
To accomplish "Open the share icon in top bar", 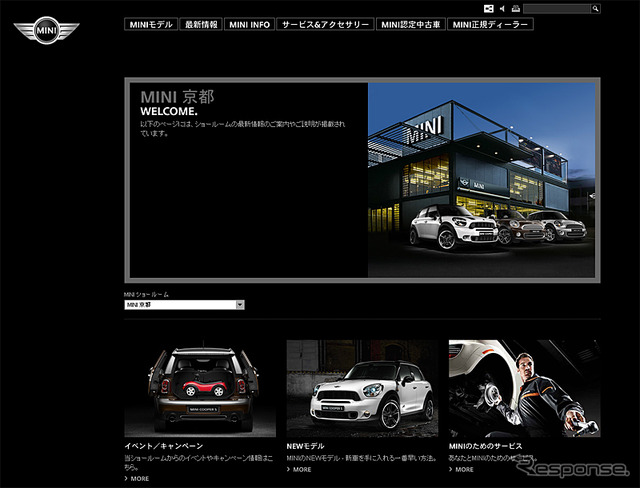I will pos(489,9).
